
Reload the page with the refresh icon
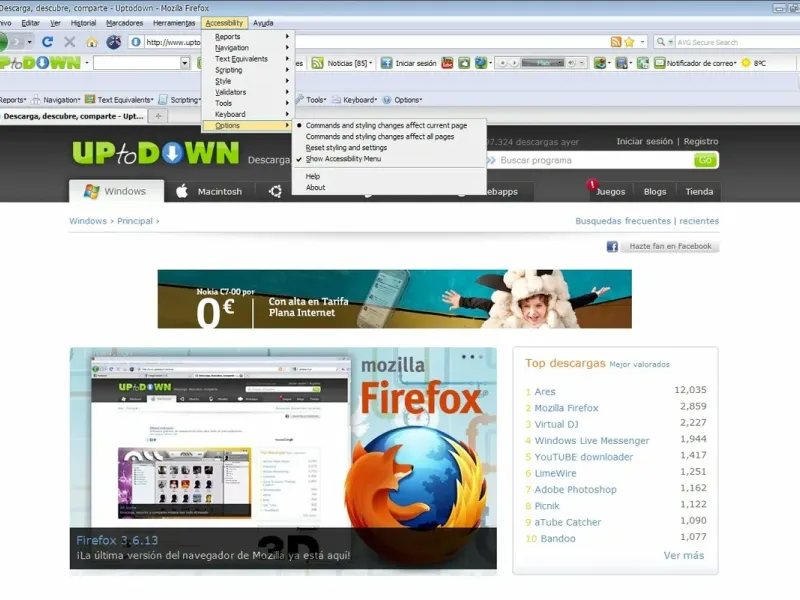pos(47,42)
